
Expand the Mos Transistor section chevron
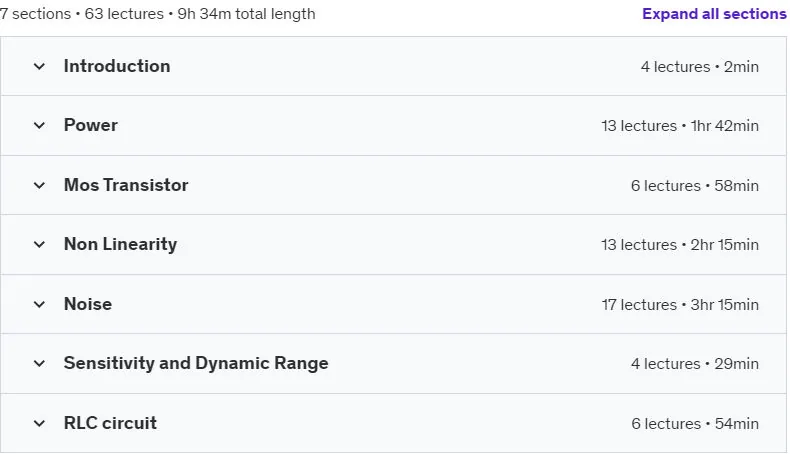(x=39, y=185)
